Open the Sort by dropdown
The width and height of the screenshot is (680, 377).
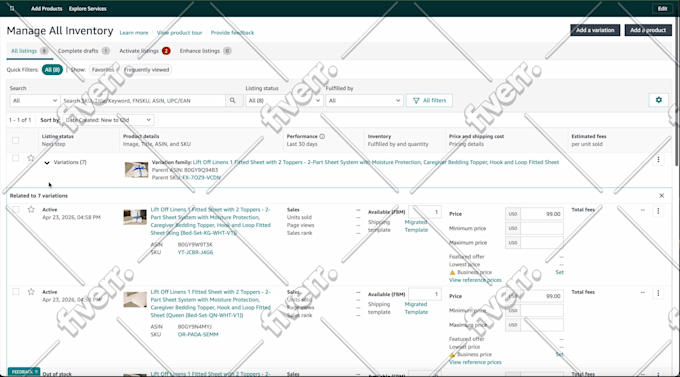pos(108,120)
